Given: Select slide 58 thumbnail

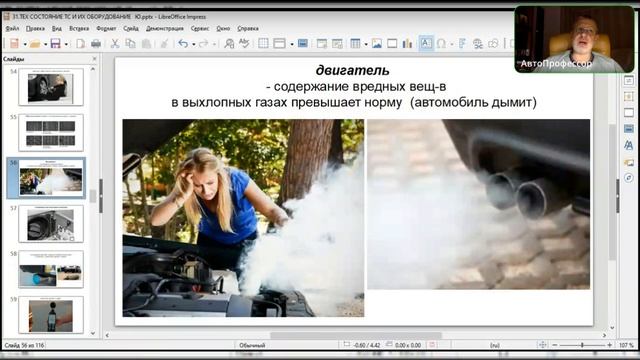Looking at the screenshot, I should [x=51, y=269].
